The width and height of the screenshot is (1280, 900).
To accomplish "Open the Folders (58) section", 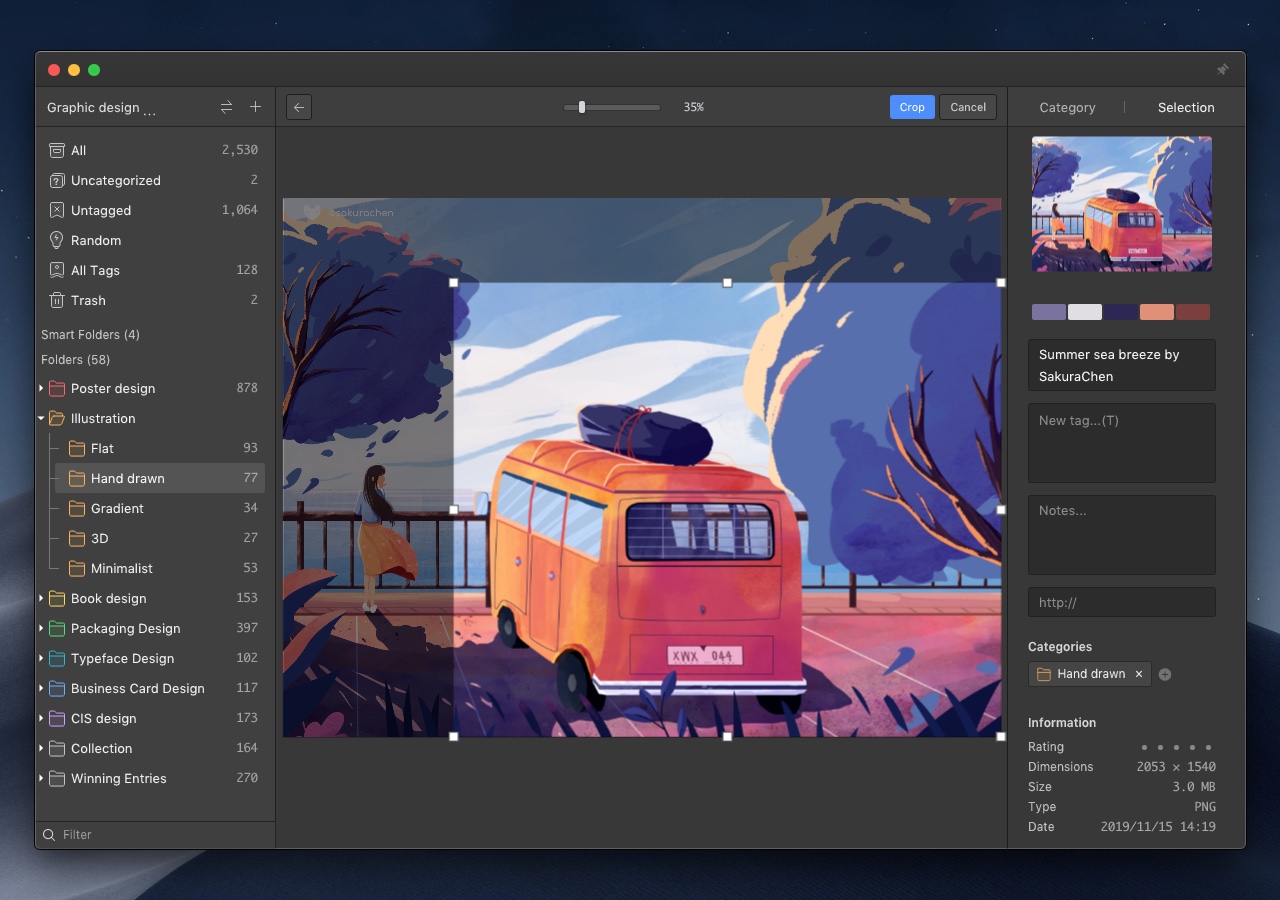I will pos(76,359).
